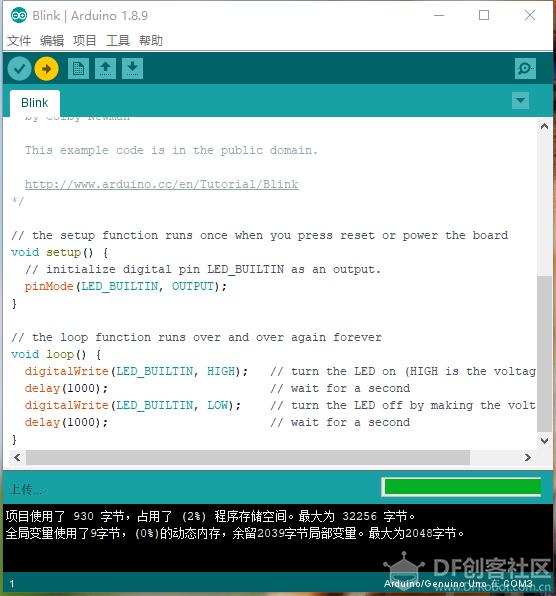
Task: Open the 编辑 menu
Action: [52, 40]
